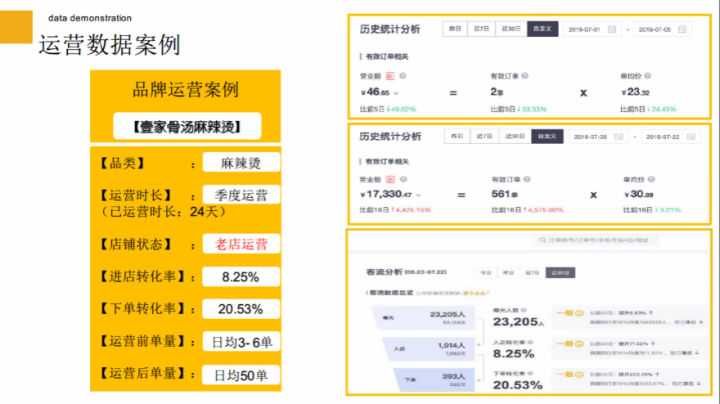Expand the suggestion arrow in the 20.53% row
The height and width of the screenshot is (404, 720).
[699, 383]
